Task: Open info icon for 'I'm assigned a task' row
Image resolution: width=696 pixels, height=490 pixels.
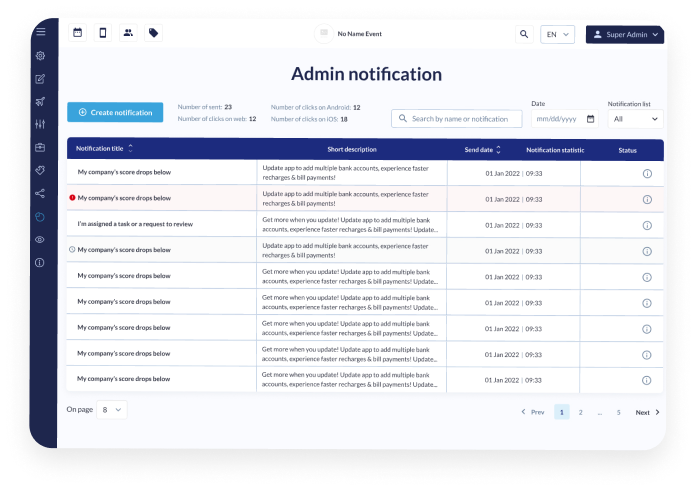Action: pyautogui.click(x=648, y=225)
